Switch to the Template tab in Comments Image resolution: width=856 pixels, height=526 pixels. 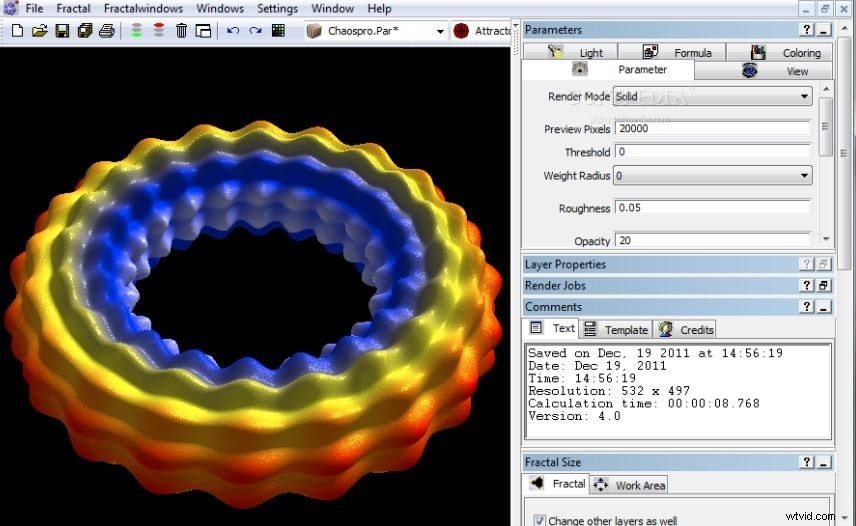616,329
